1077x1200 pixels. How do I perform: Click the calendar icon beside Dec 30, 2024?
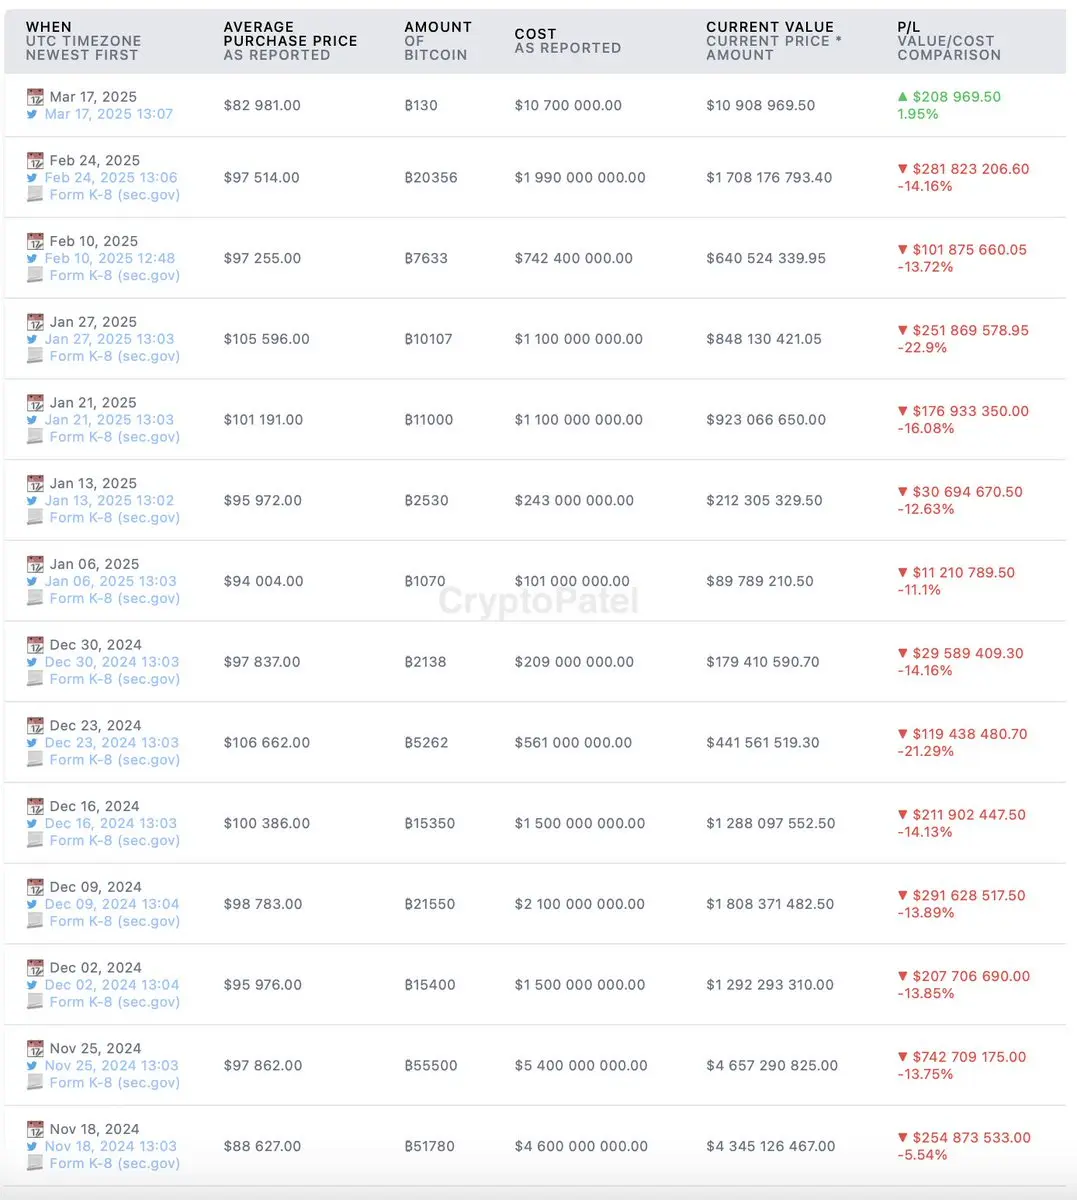pos(35,645)
